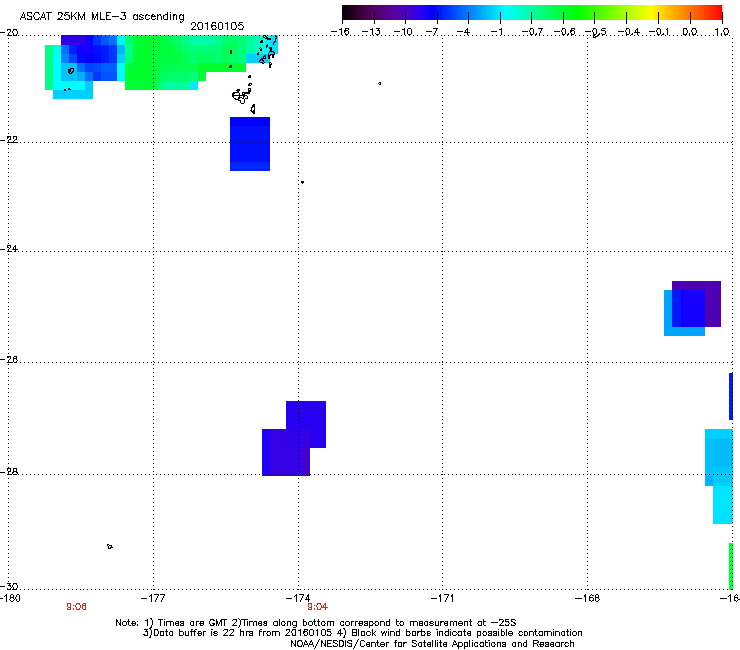Click the "ASCAT 25KM MLE-3 ascending" title
The height and width of the screenshot is (650, 740).
click(x=102, y=16)
